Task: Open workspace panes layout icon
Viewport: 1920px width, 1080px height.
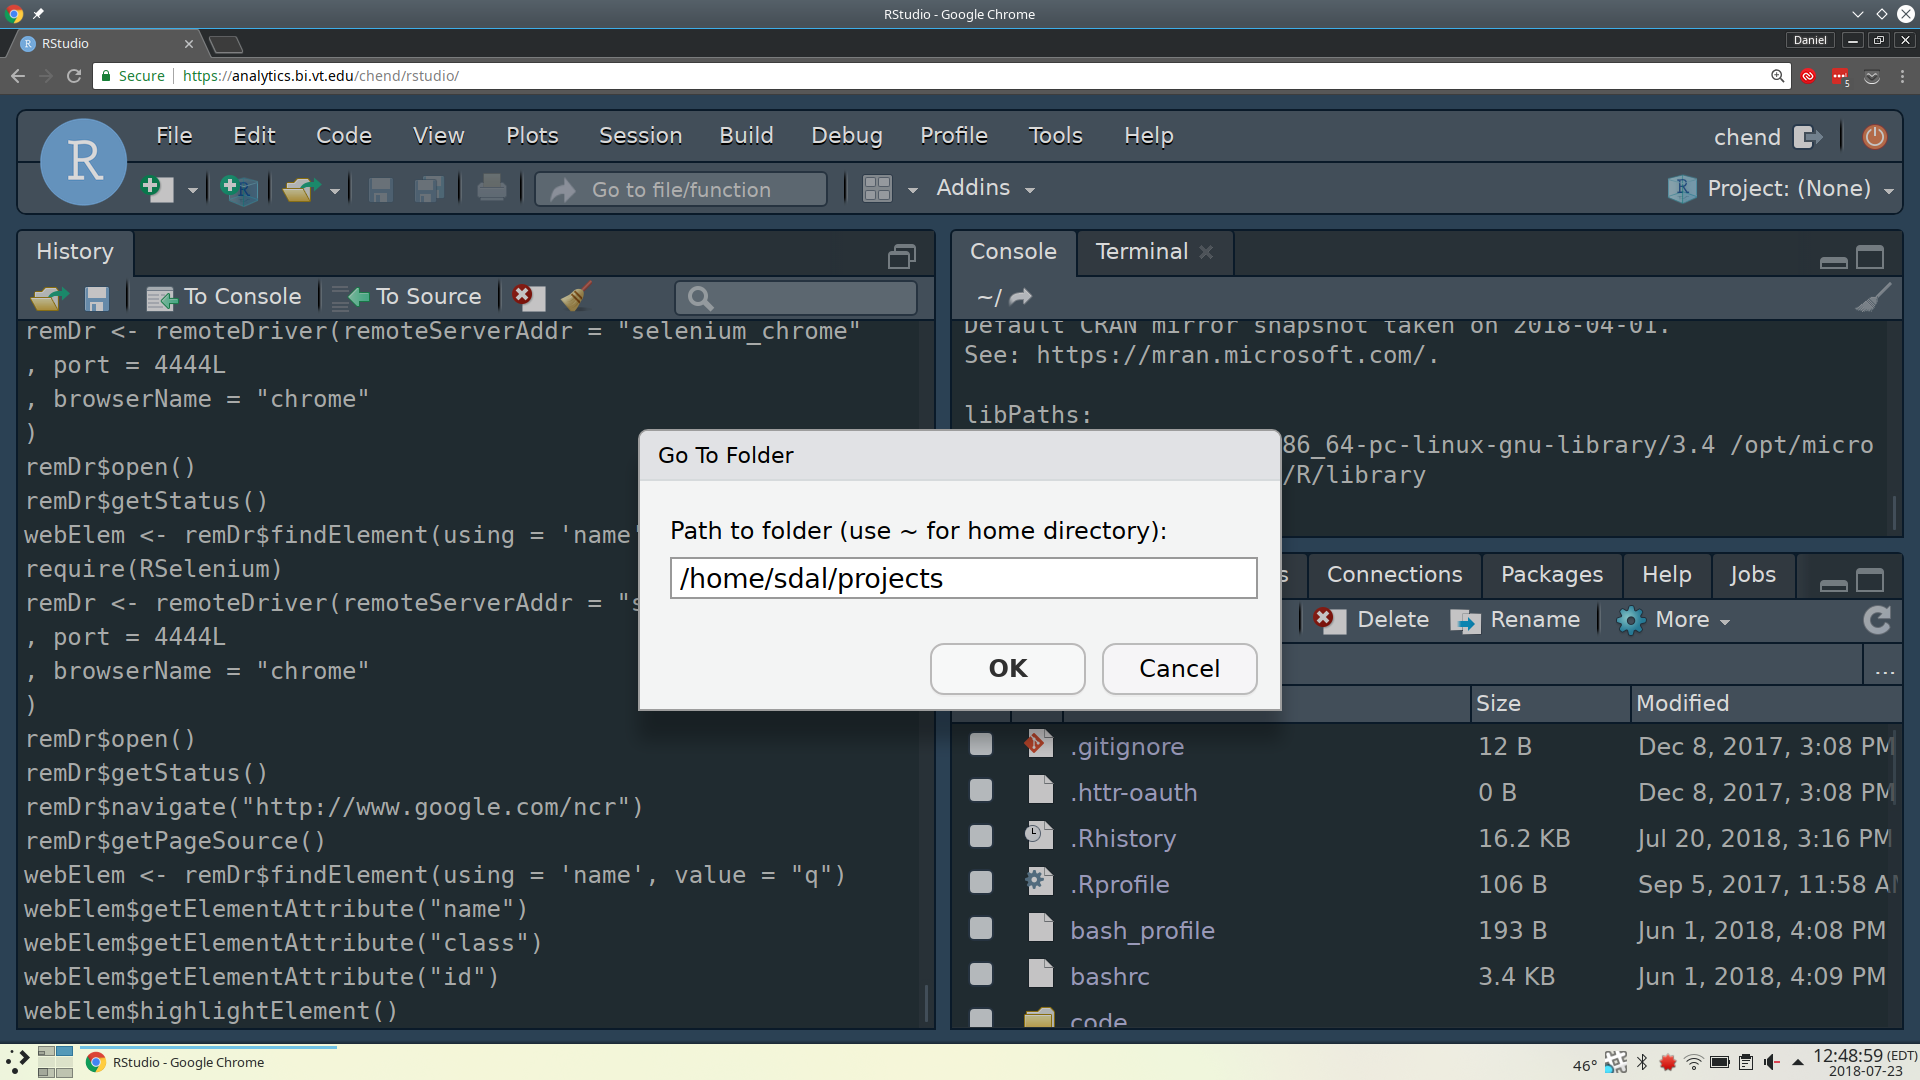Action: [x=877, y=188]
